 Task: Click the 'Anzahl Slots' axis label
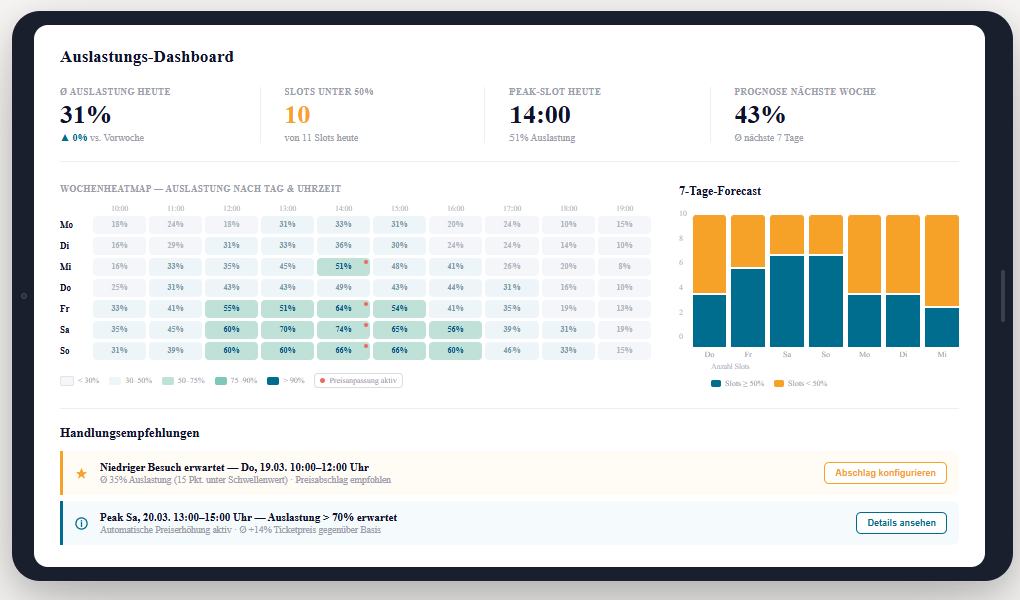coord(730,366)
